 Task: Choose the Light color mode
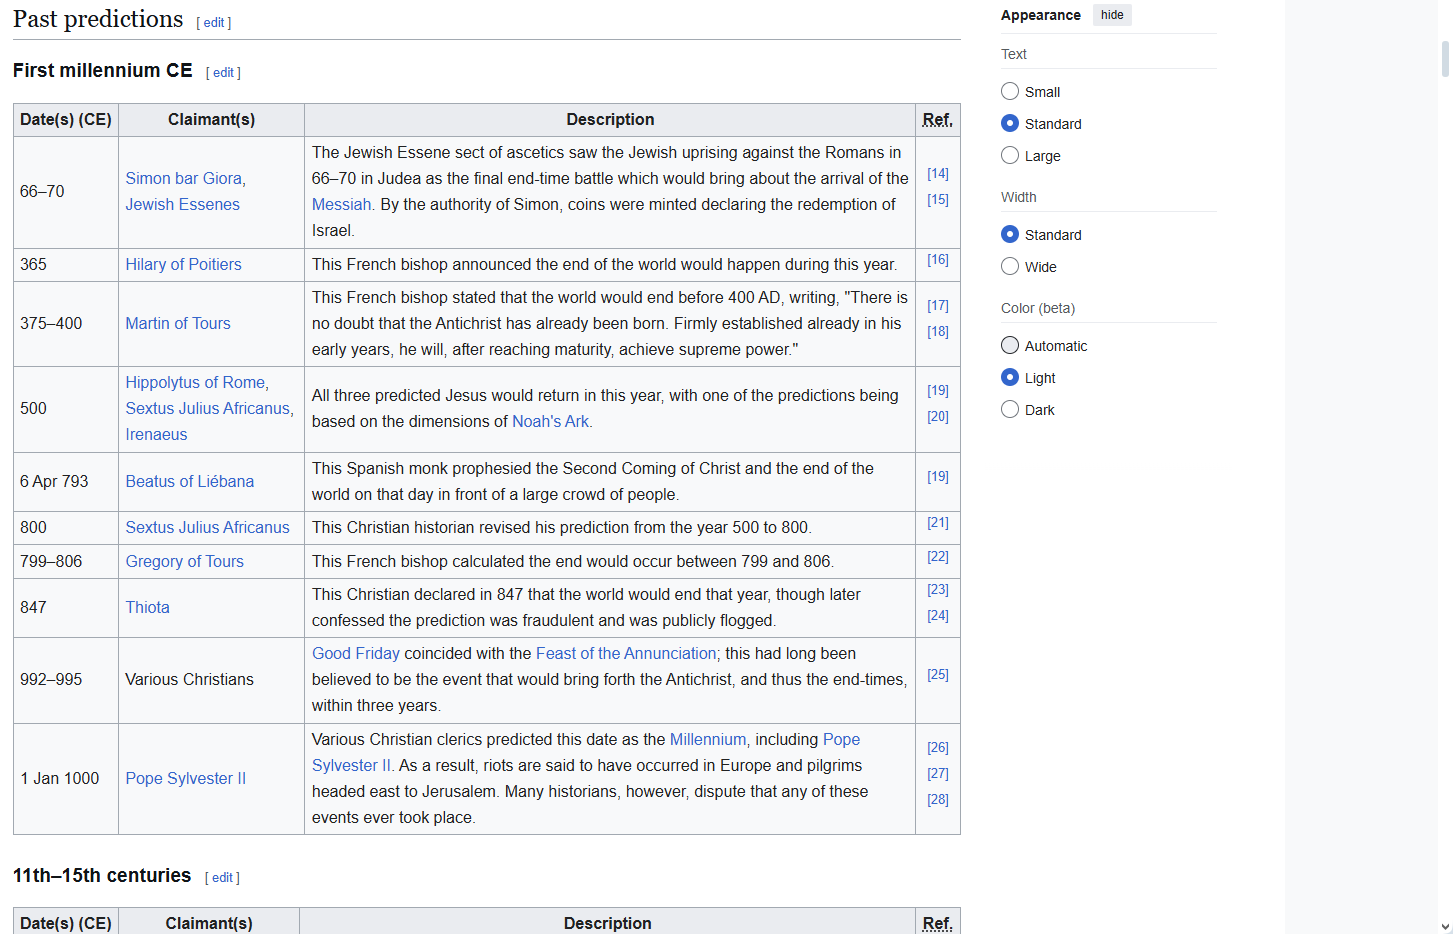pos(1010,378)
